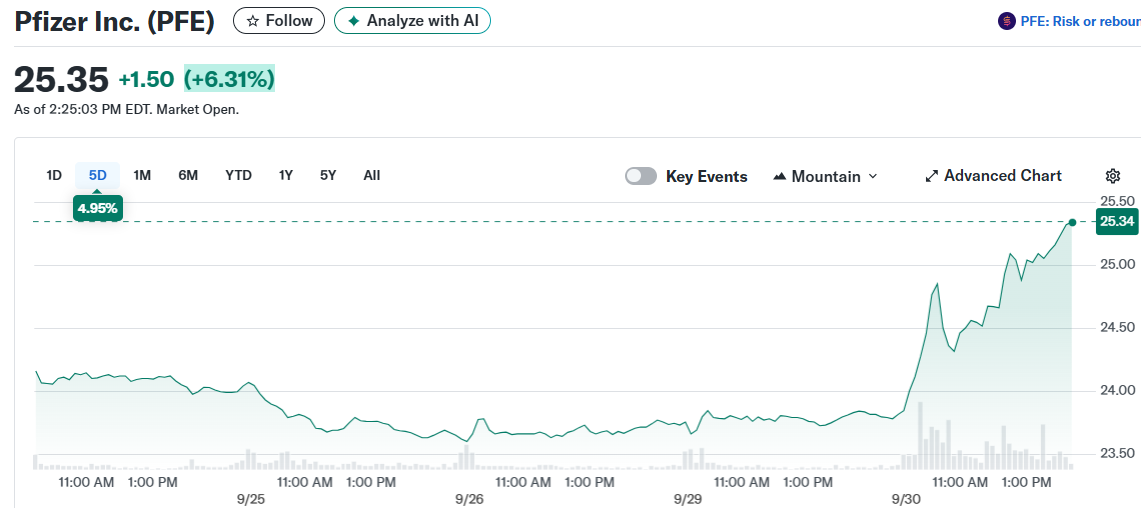Select the 5D time range

tap(97, 175)
